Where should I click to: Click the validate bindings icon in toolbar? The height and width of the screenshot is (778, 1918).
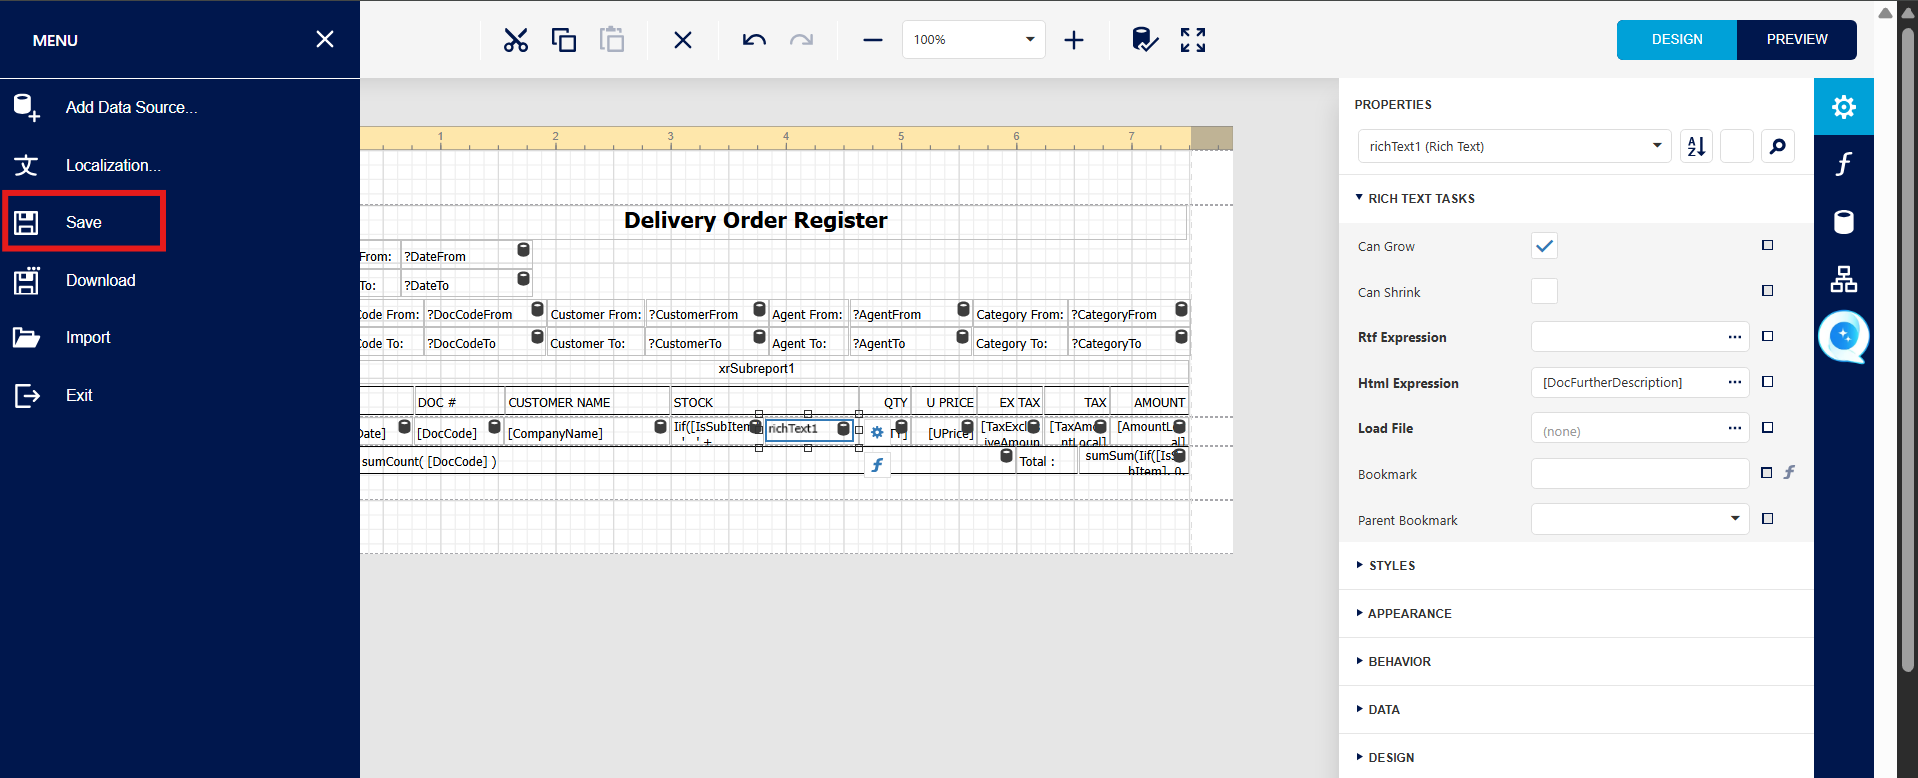(1144, 40)
